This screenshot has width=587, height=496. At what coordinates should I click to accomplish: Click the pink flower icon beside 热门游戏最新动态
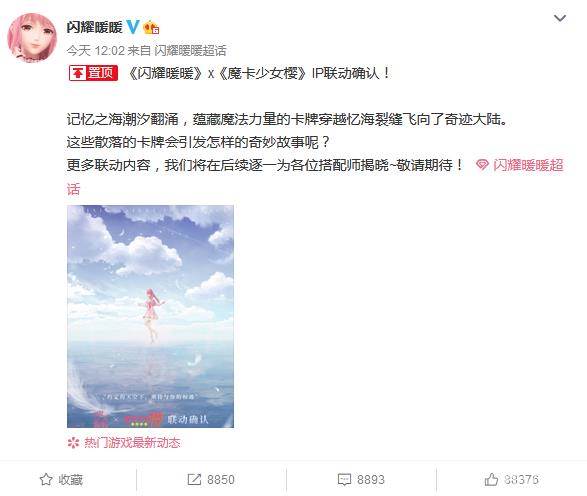[x=73, y=443]
